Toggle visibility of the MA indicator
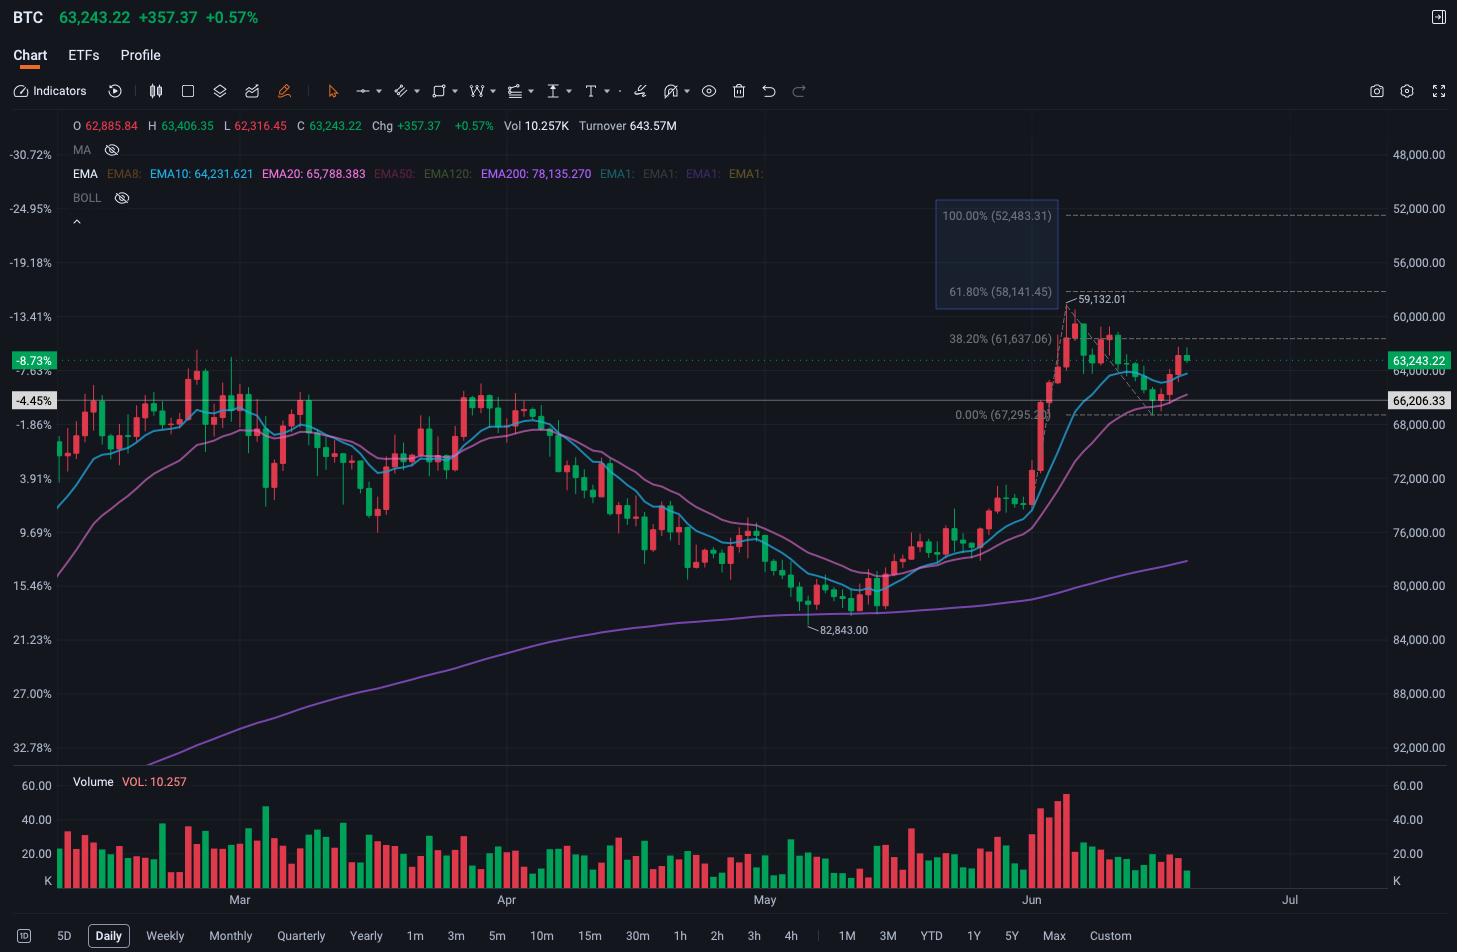Viewport: 1457px width, 952px height. click(x=112, y=150)
